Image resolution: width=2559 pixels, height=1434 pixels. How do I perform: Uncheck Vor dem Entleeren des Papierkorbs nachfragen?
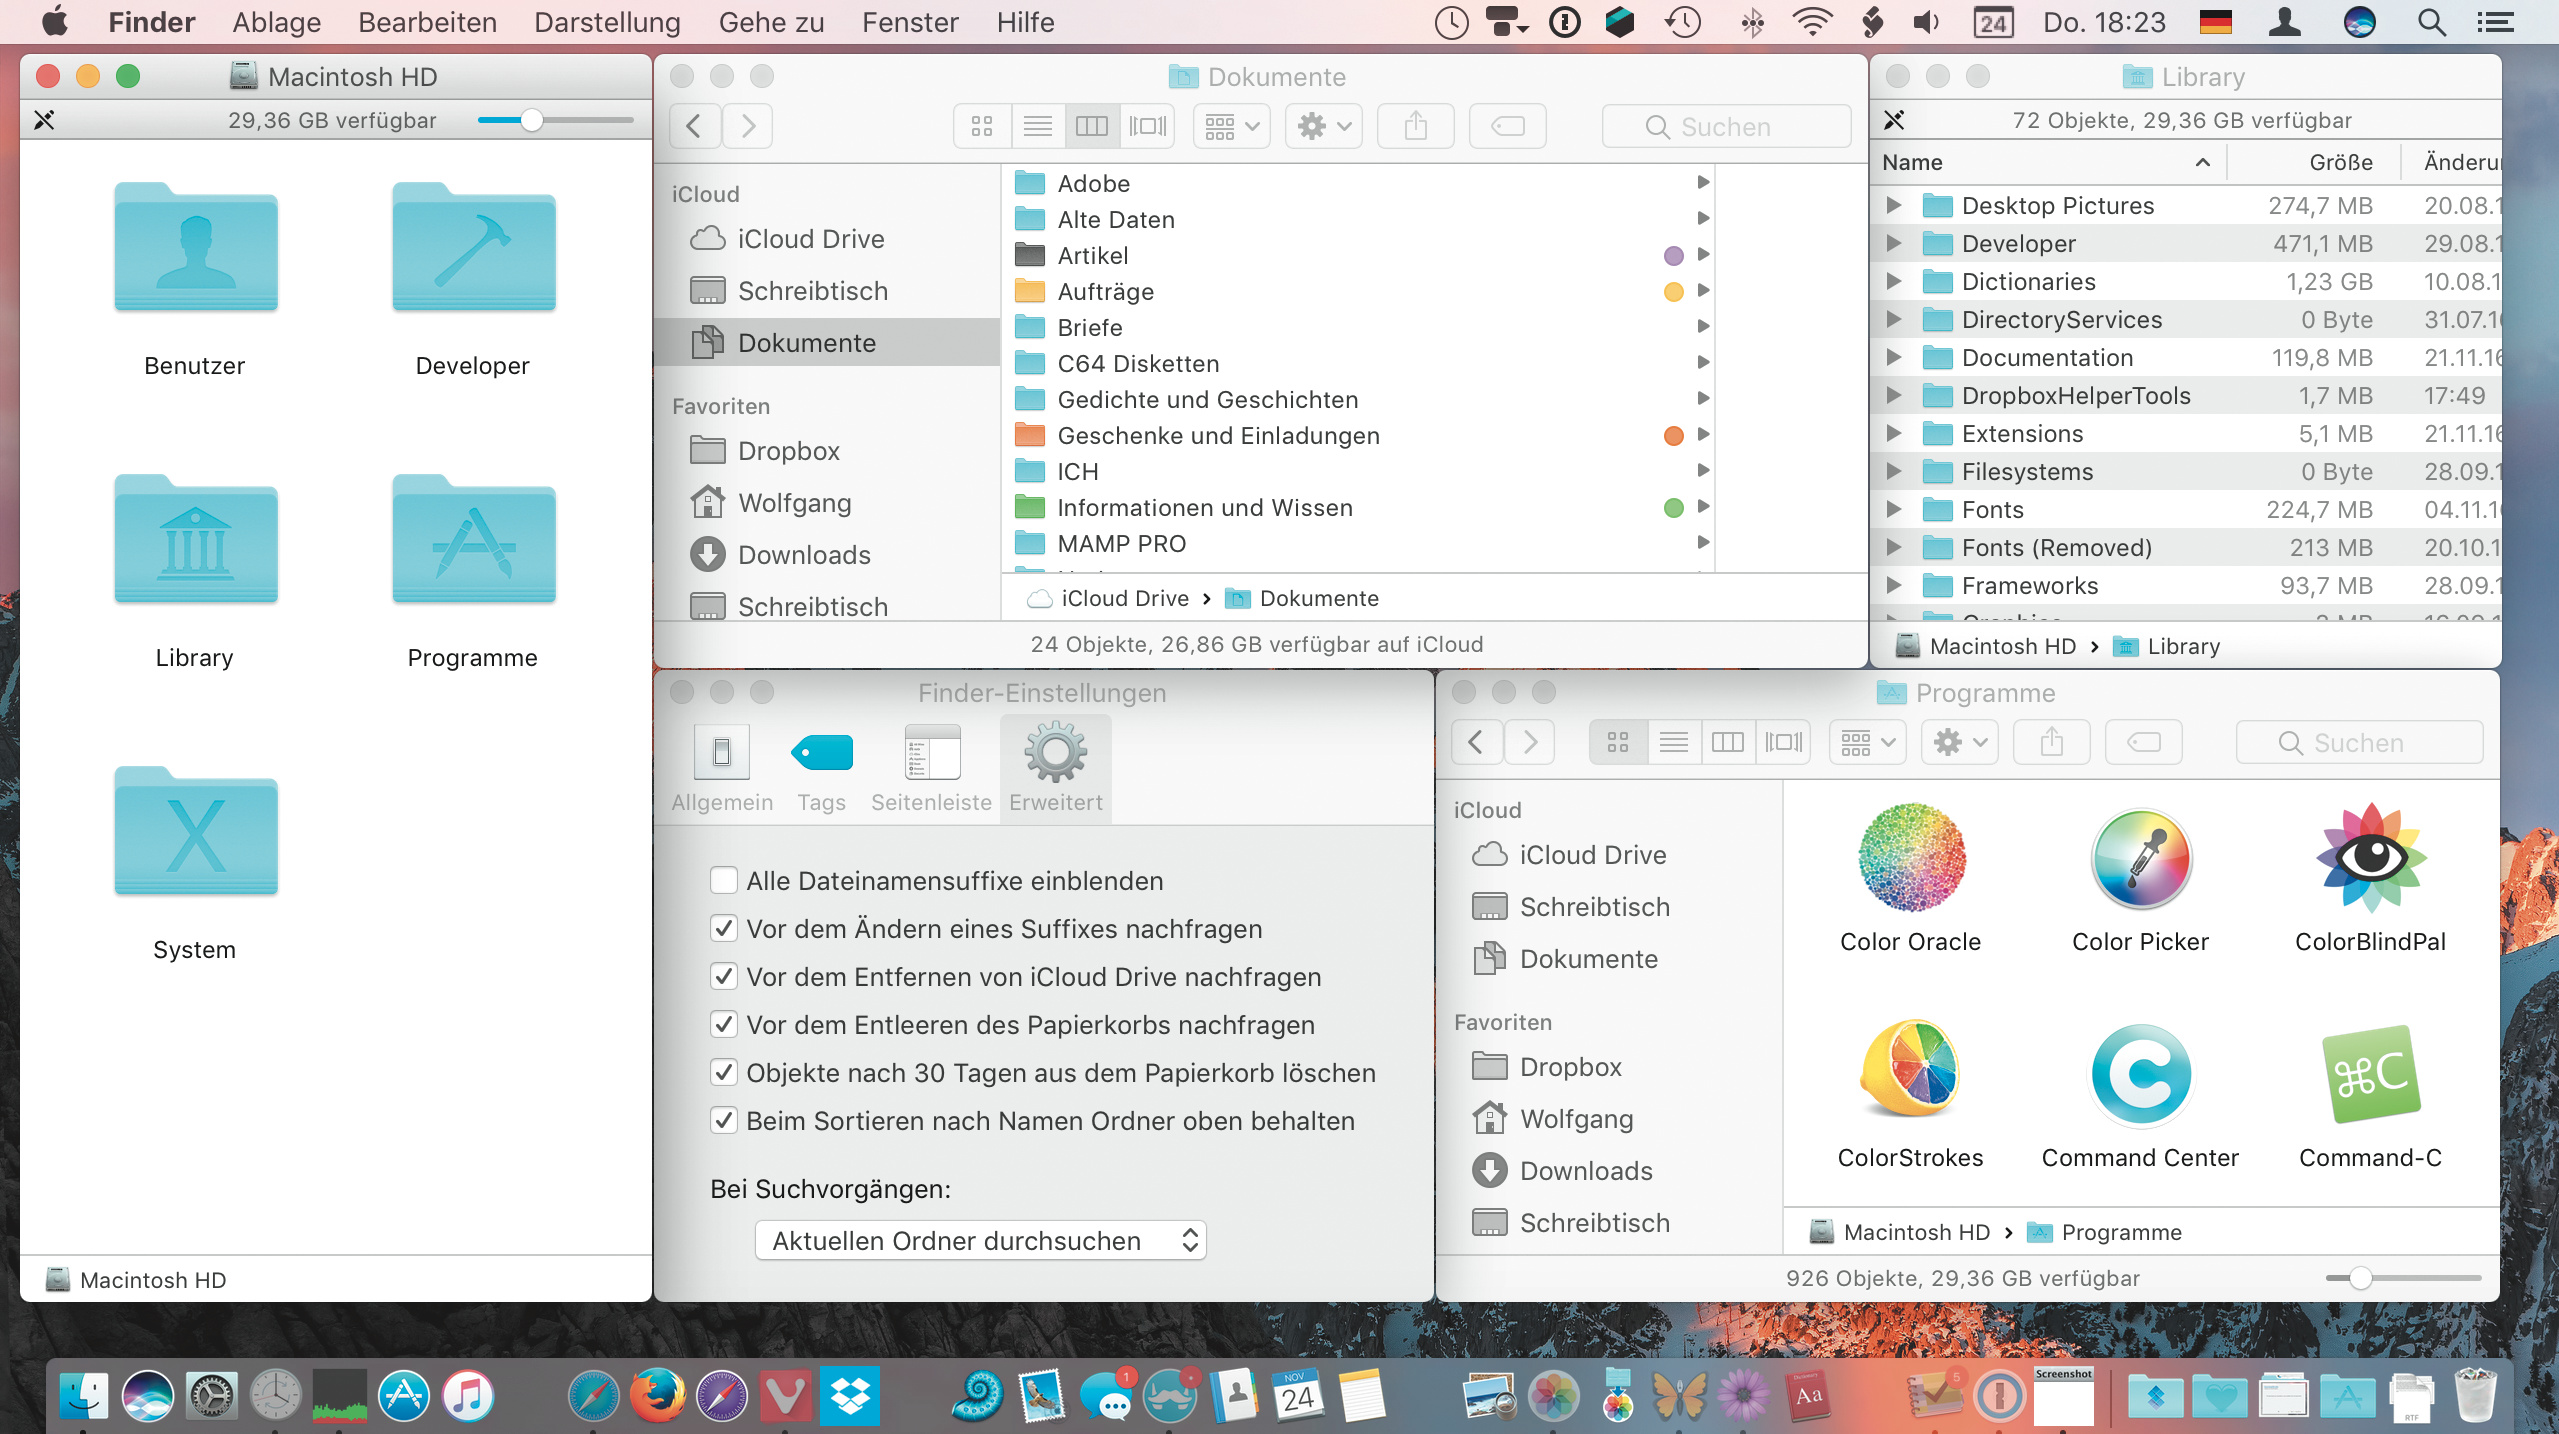[x=724, y=1025]
